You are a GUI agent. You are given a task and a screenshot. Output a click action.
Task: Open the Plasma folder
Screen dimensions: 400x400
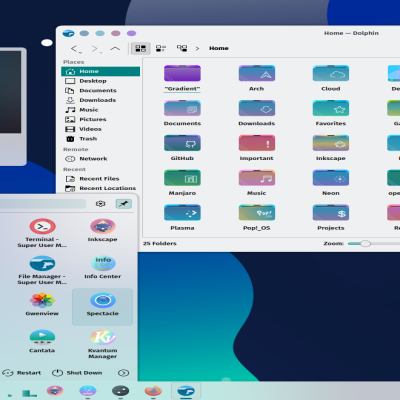point(182,213)
